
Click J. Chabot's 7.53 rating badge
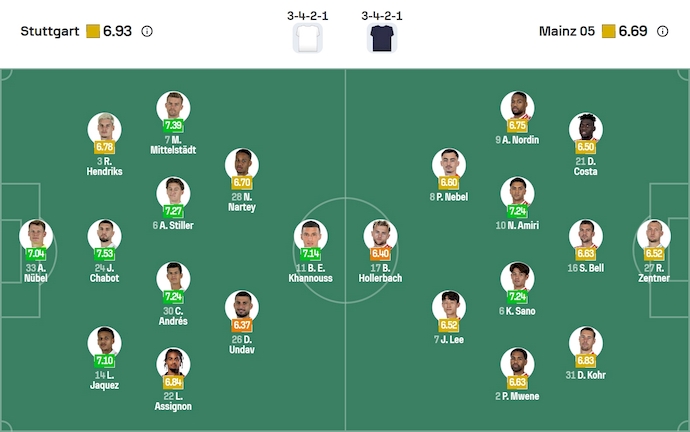(104, 254)
